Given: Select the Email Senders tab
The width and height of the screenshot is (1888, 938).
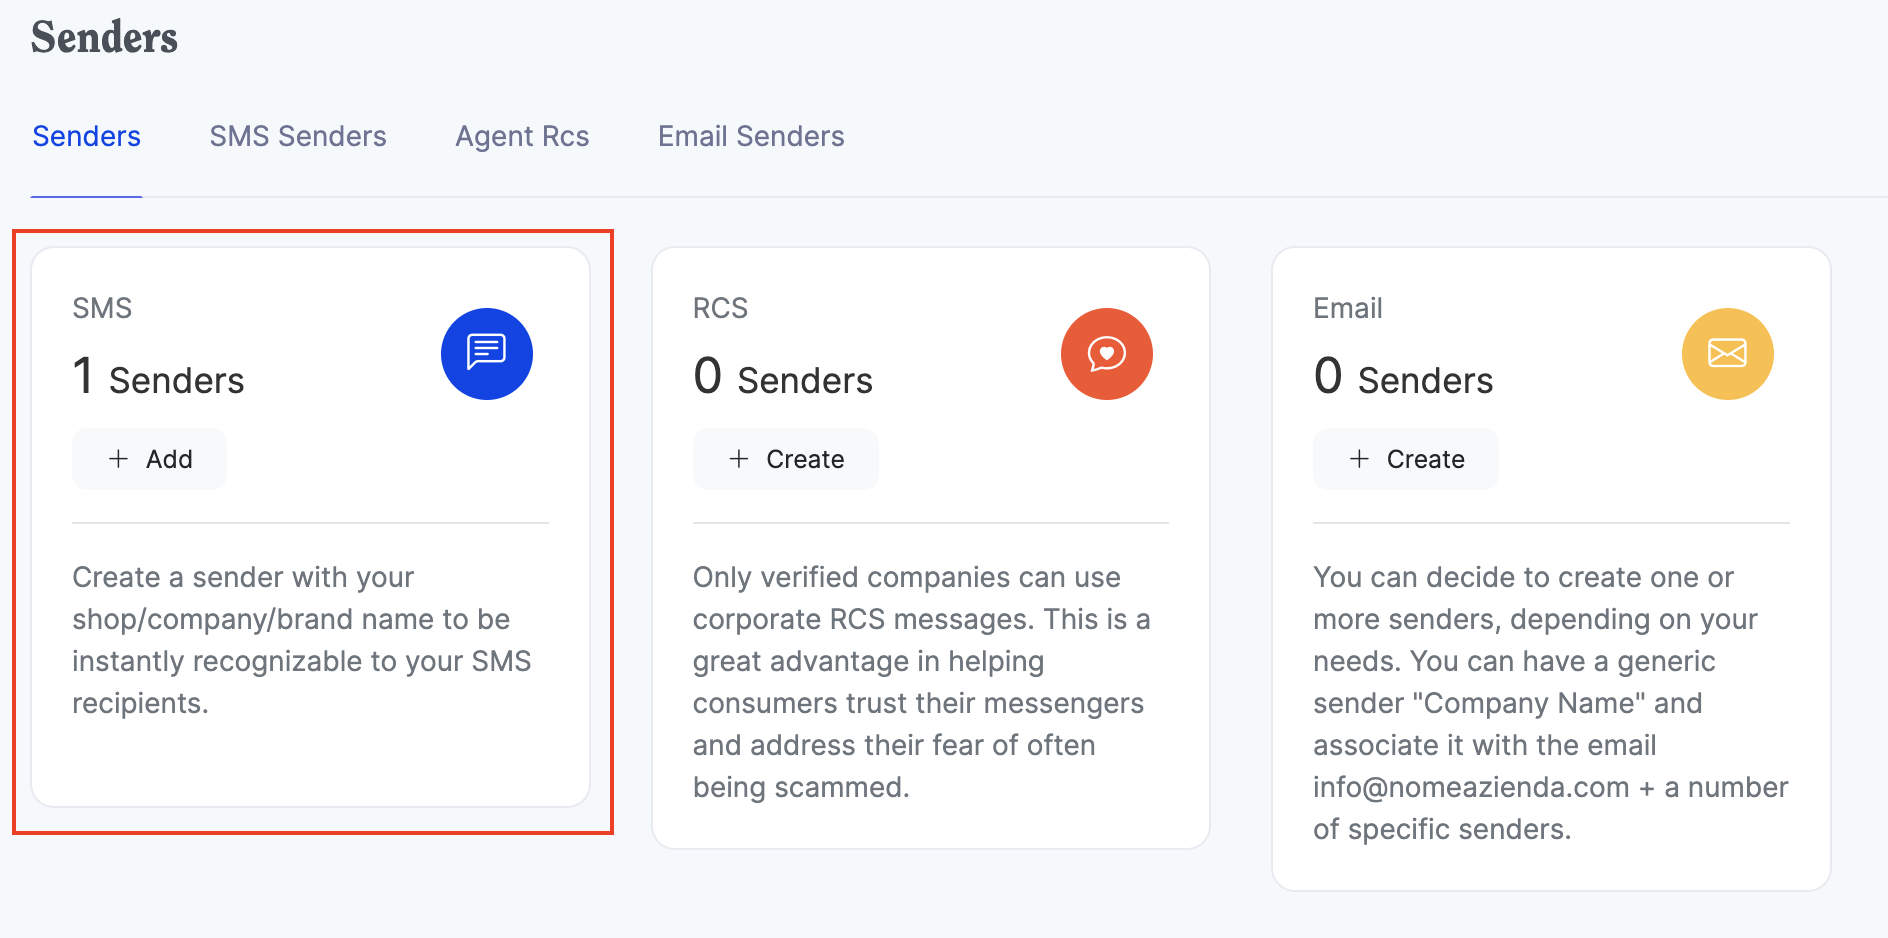Looking at the screenshot, I should tap(751, 136).
